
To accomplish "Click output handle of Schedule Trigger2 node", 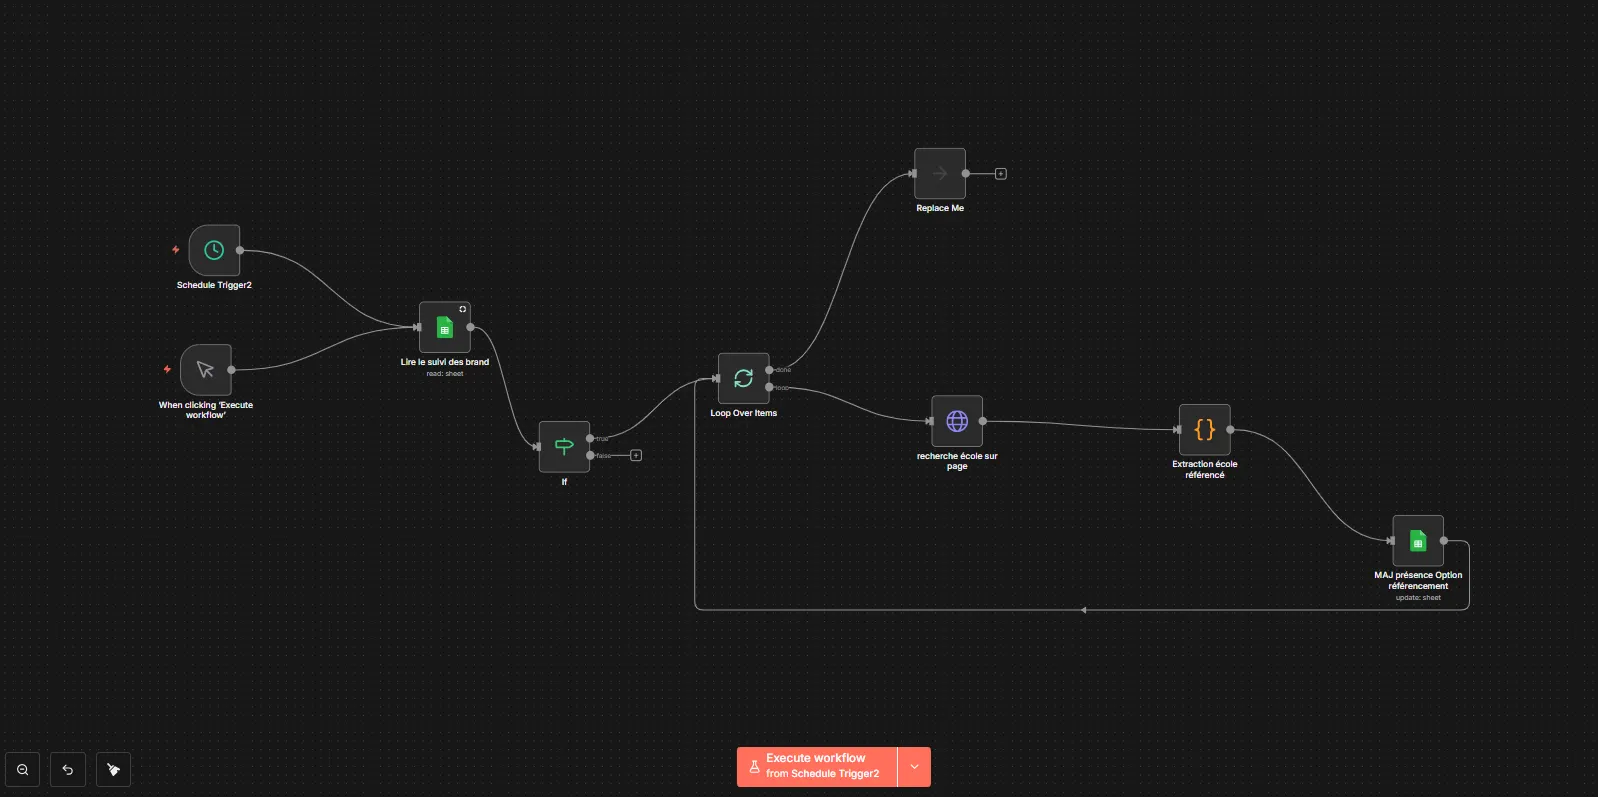I will pyautogui.click(x=240, y=250).
